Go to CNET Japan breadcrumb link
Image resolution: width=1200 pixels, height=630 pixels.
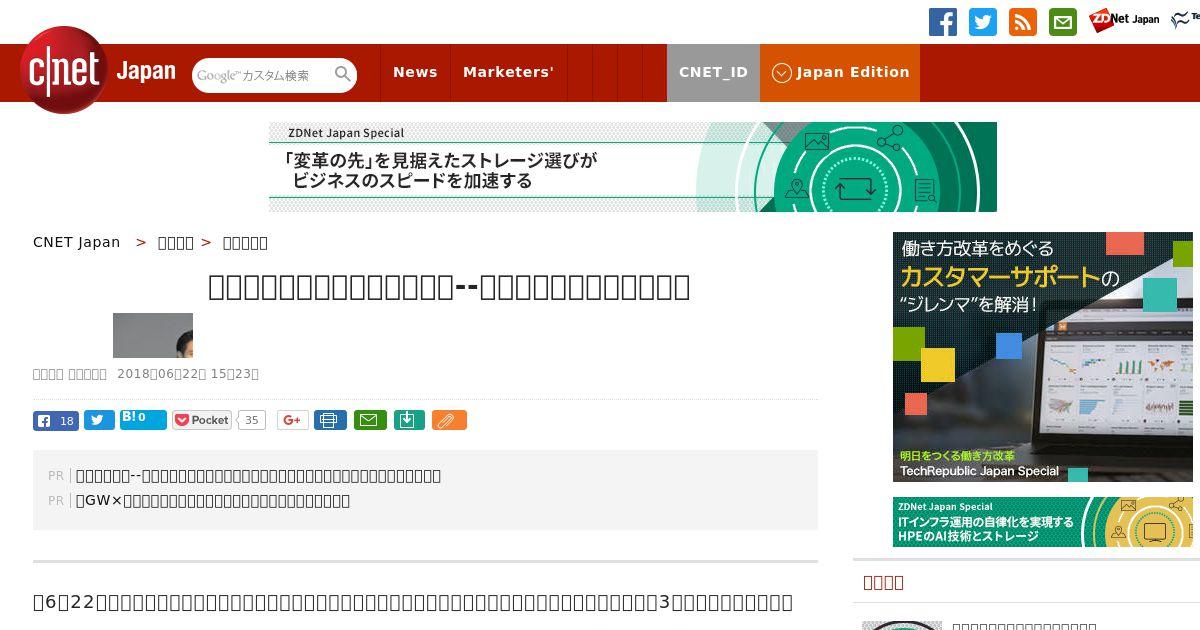[77, 242]
